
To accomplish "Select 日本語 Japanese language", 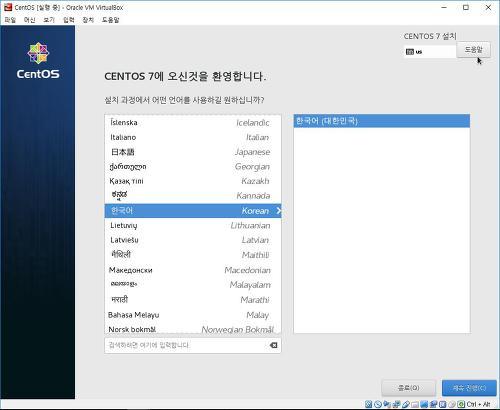I will (193, 152).
